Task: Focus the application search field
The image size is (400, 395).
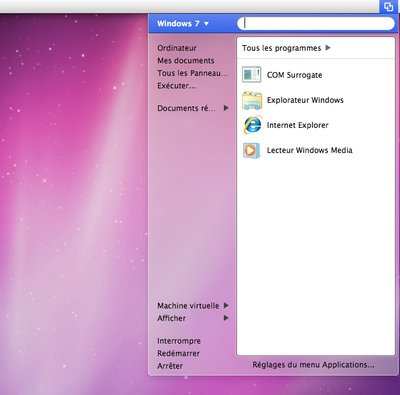Action: [316, 24]
